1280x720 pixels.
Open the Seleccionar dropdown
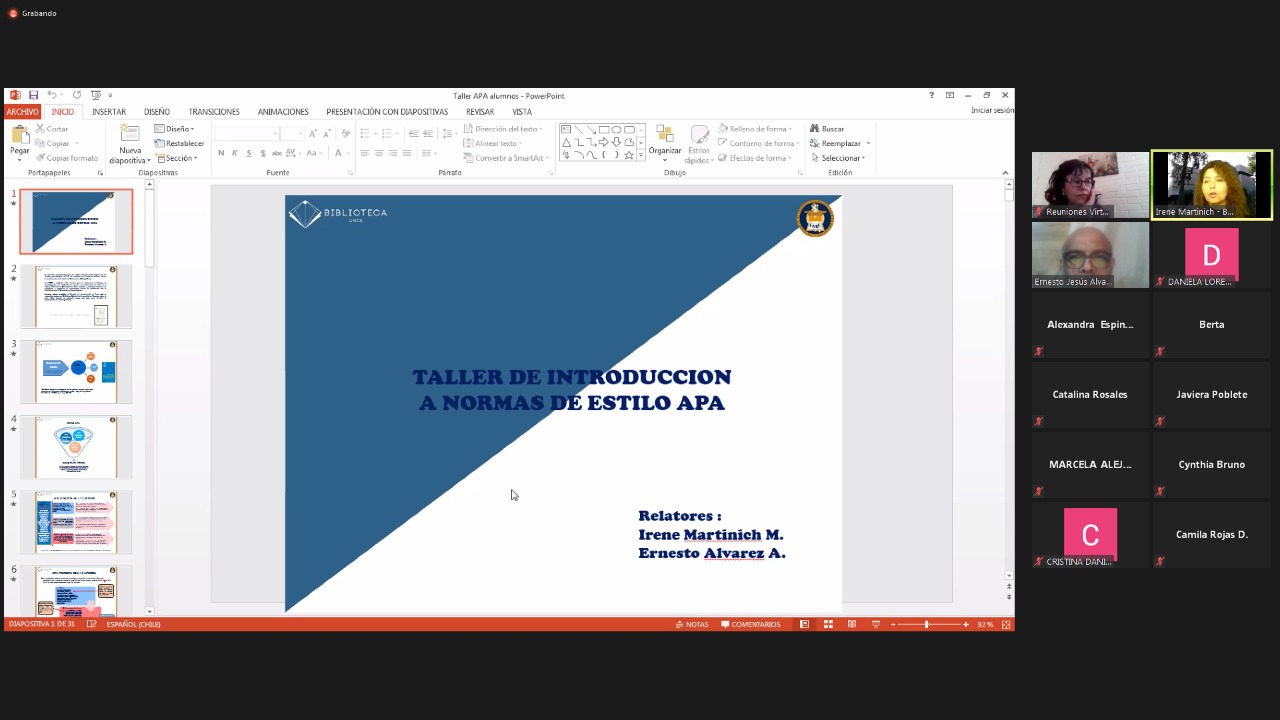840,158
